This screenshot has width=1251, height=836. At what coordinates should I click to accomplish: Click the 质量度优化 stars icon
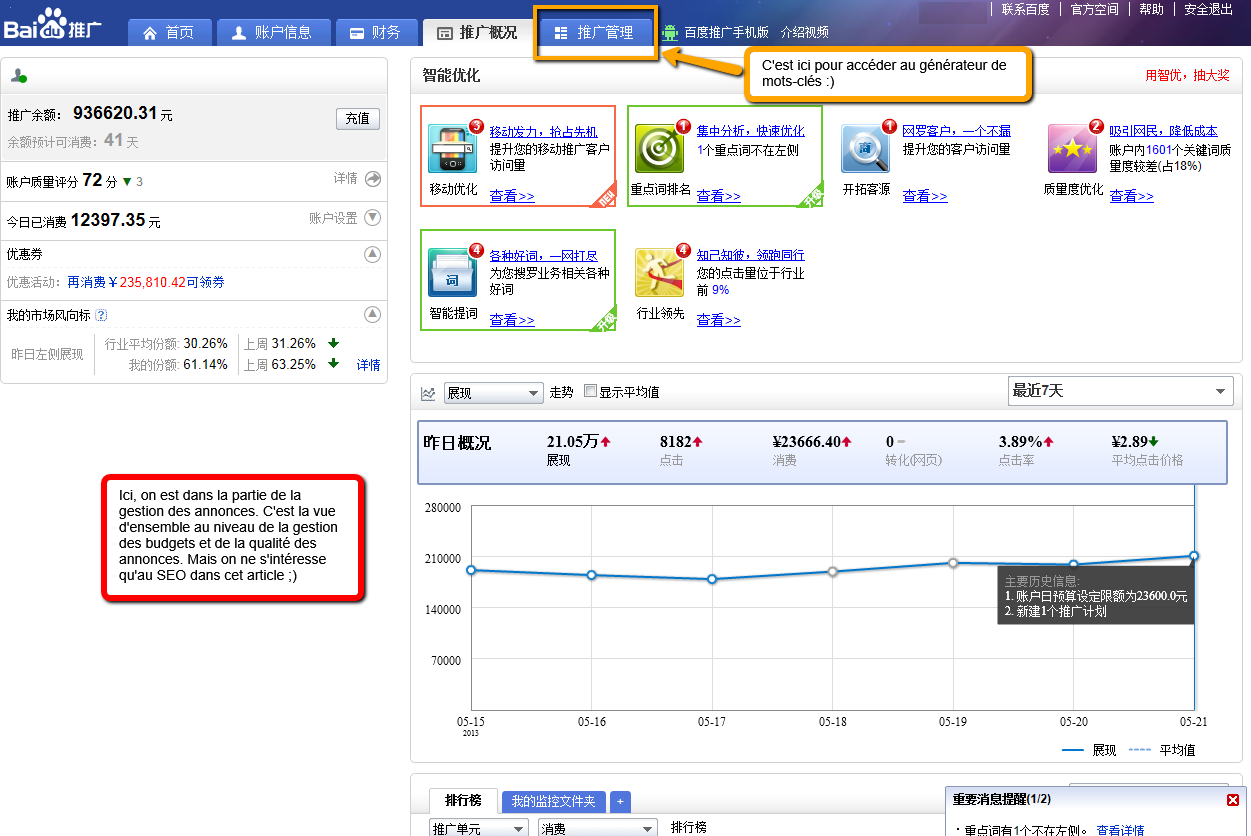coord(1072,149)
